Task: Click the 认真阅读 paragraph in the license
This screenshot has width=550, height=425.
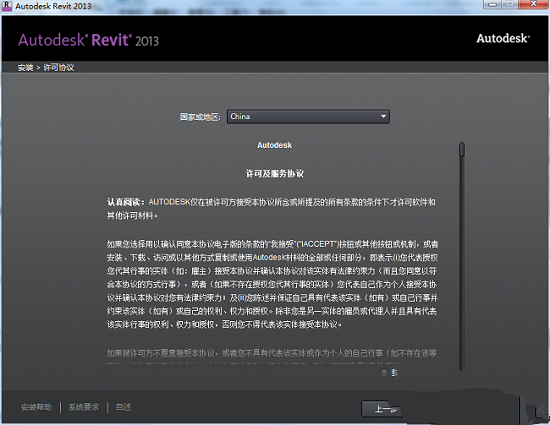Action: tap(271, 209)
